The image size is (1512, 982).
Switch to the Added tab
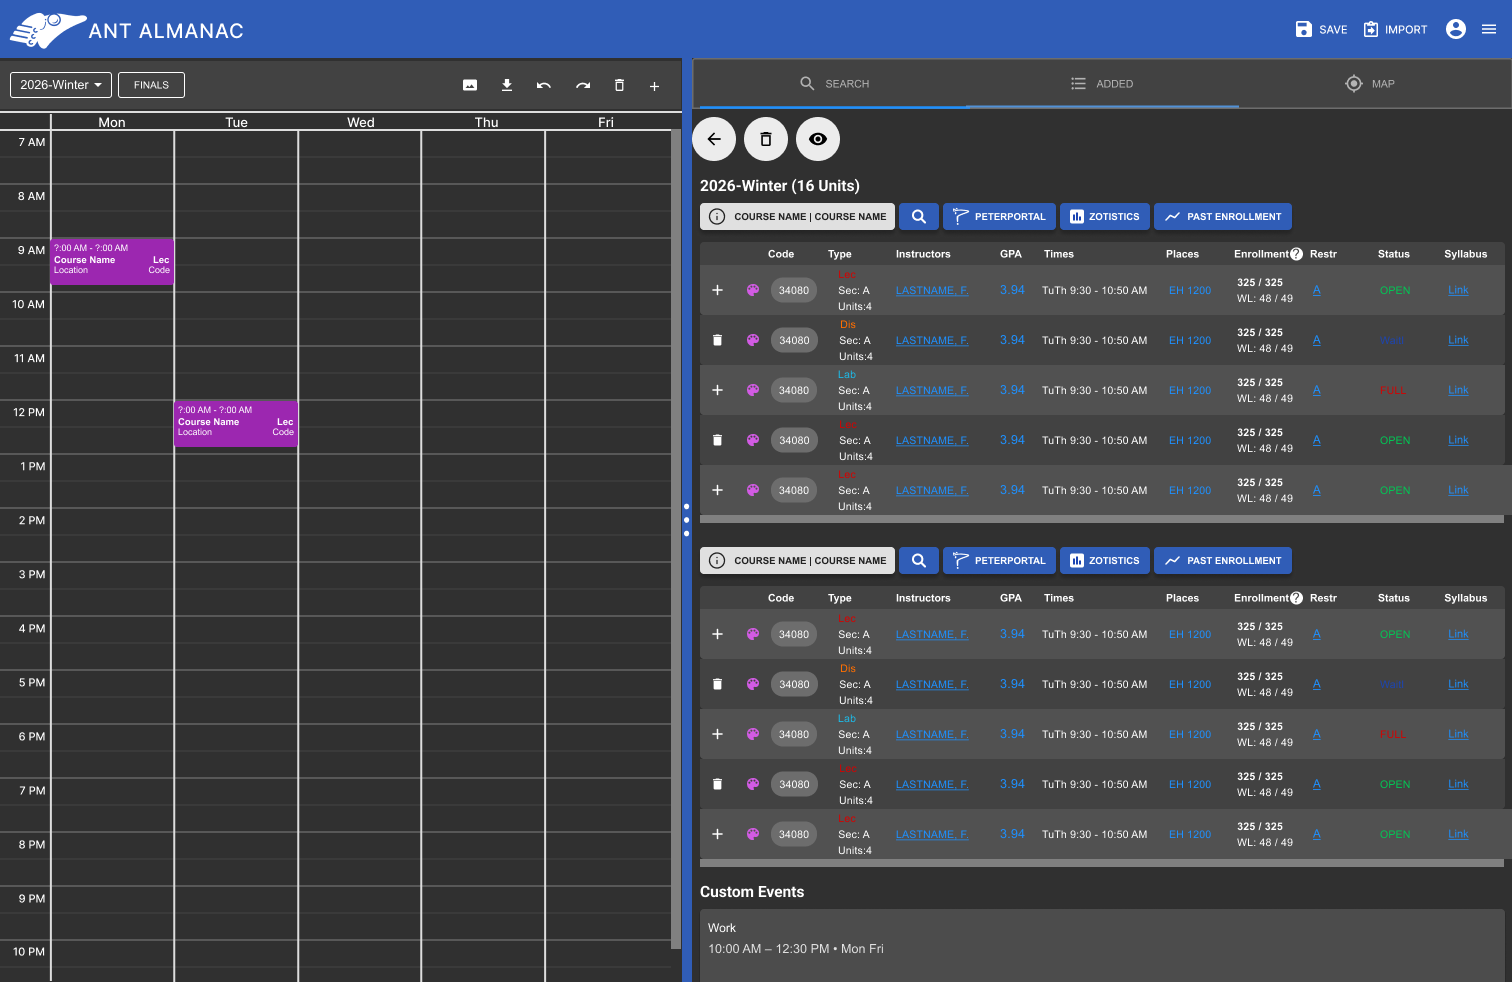click(x=1102, y=84)
